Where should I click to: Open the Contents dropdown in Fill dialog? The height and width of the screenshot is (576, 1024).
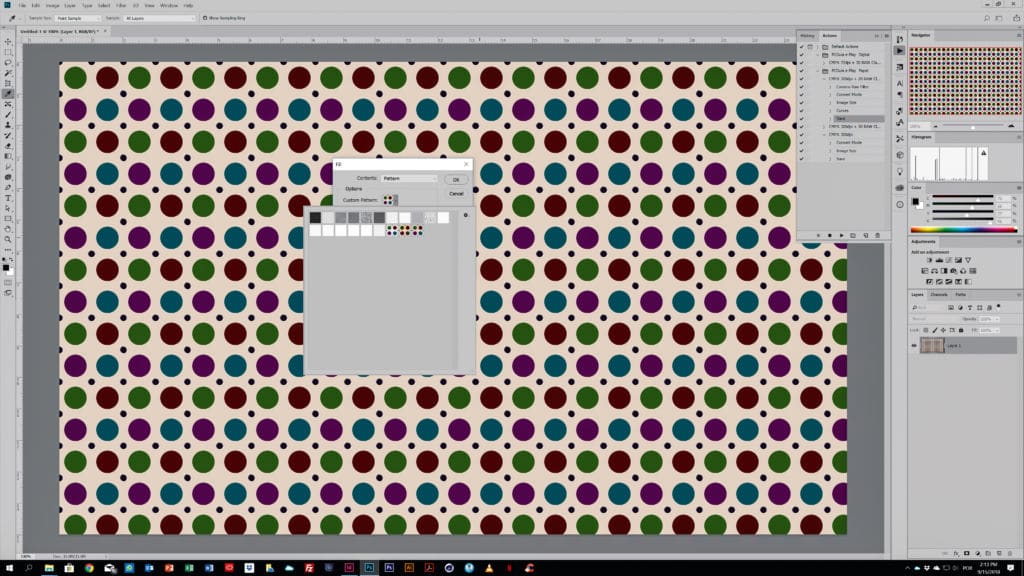click(410, 178)
